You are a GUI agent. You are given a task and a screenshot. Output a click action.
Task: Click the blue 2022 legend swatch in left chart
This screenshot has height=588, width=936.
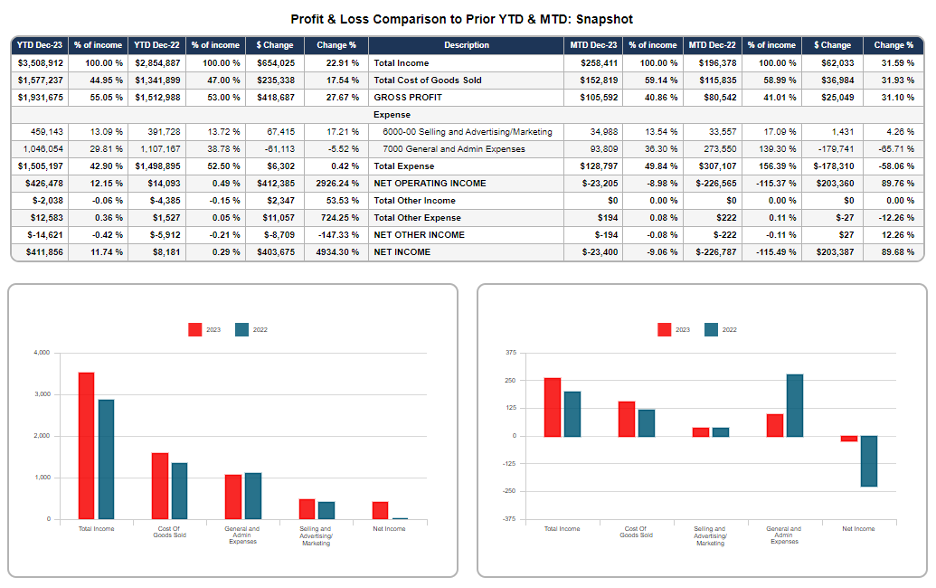click(x=242, y=330)
